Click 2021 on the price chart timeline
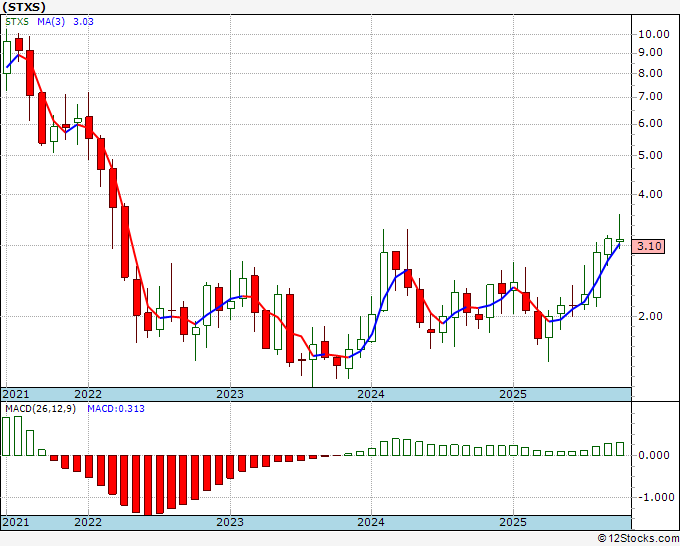 pyautogui.click(x=16, y=394)
